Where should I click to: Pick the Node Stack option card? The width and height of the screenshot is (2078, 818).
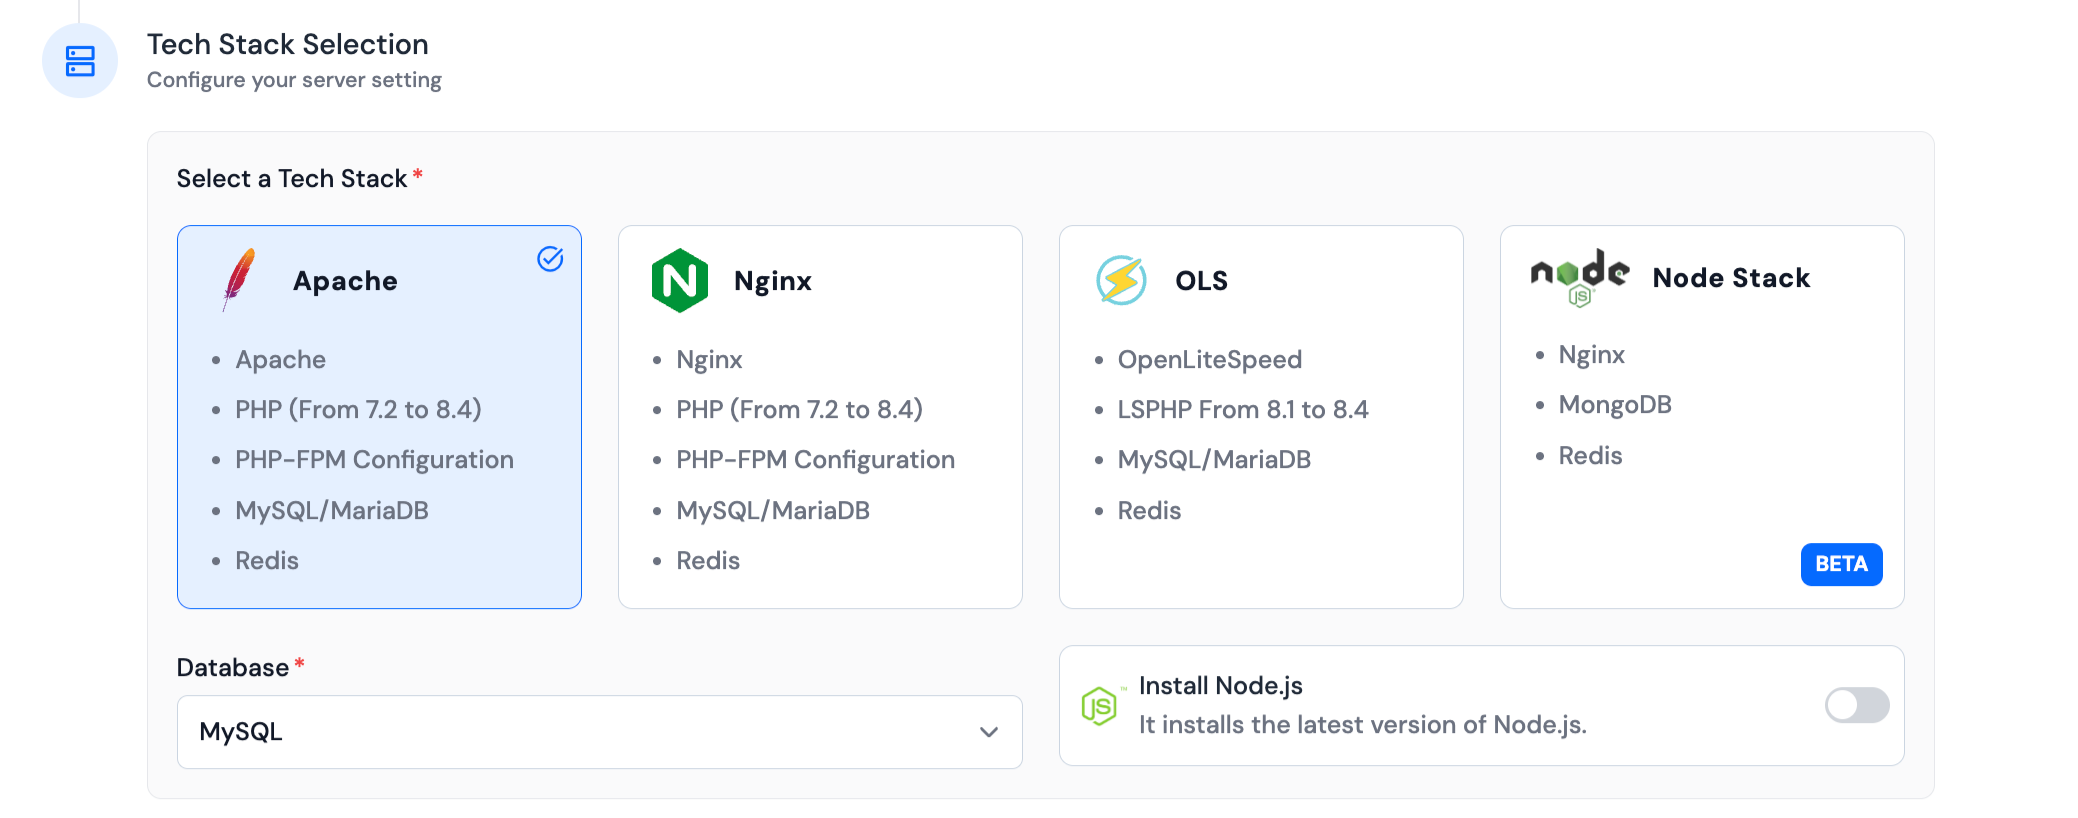(1702, 416)
